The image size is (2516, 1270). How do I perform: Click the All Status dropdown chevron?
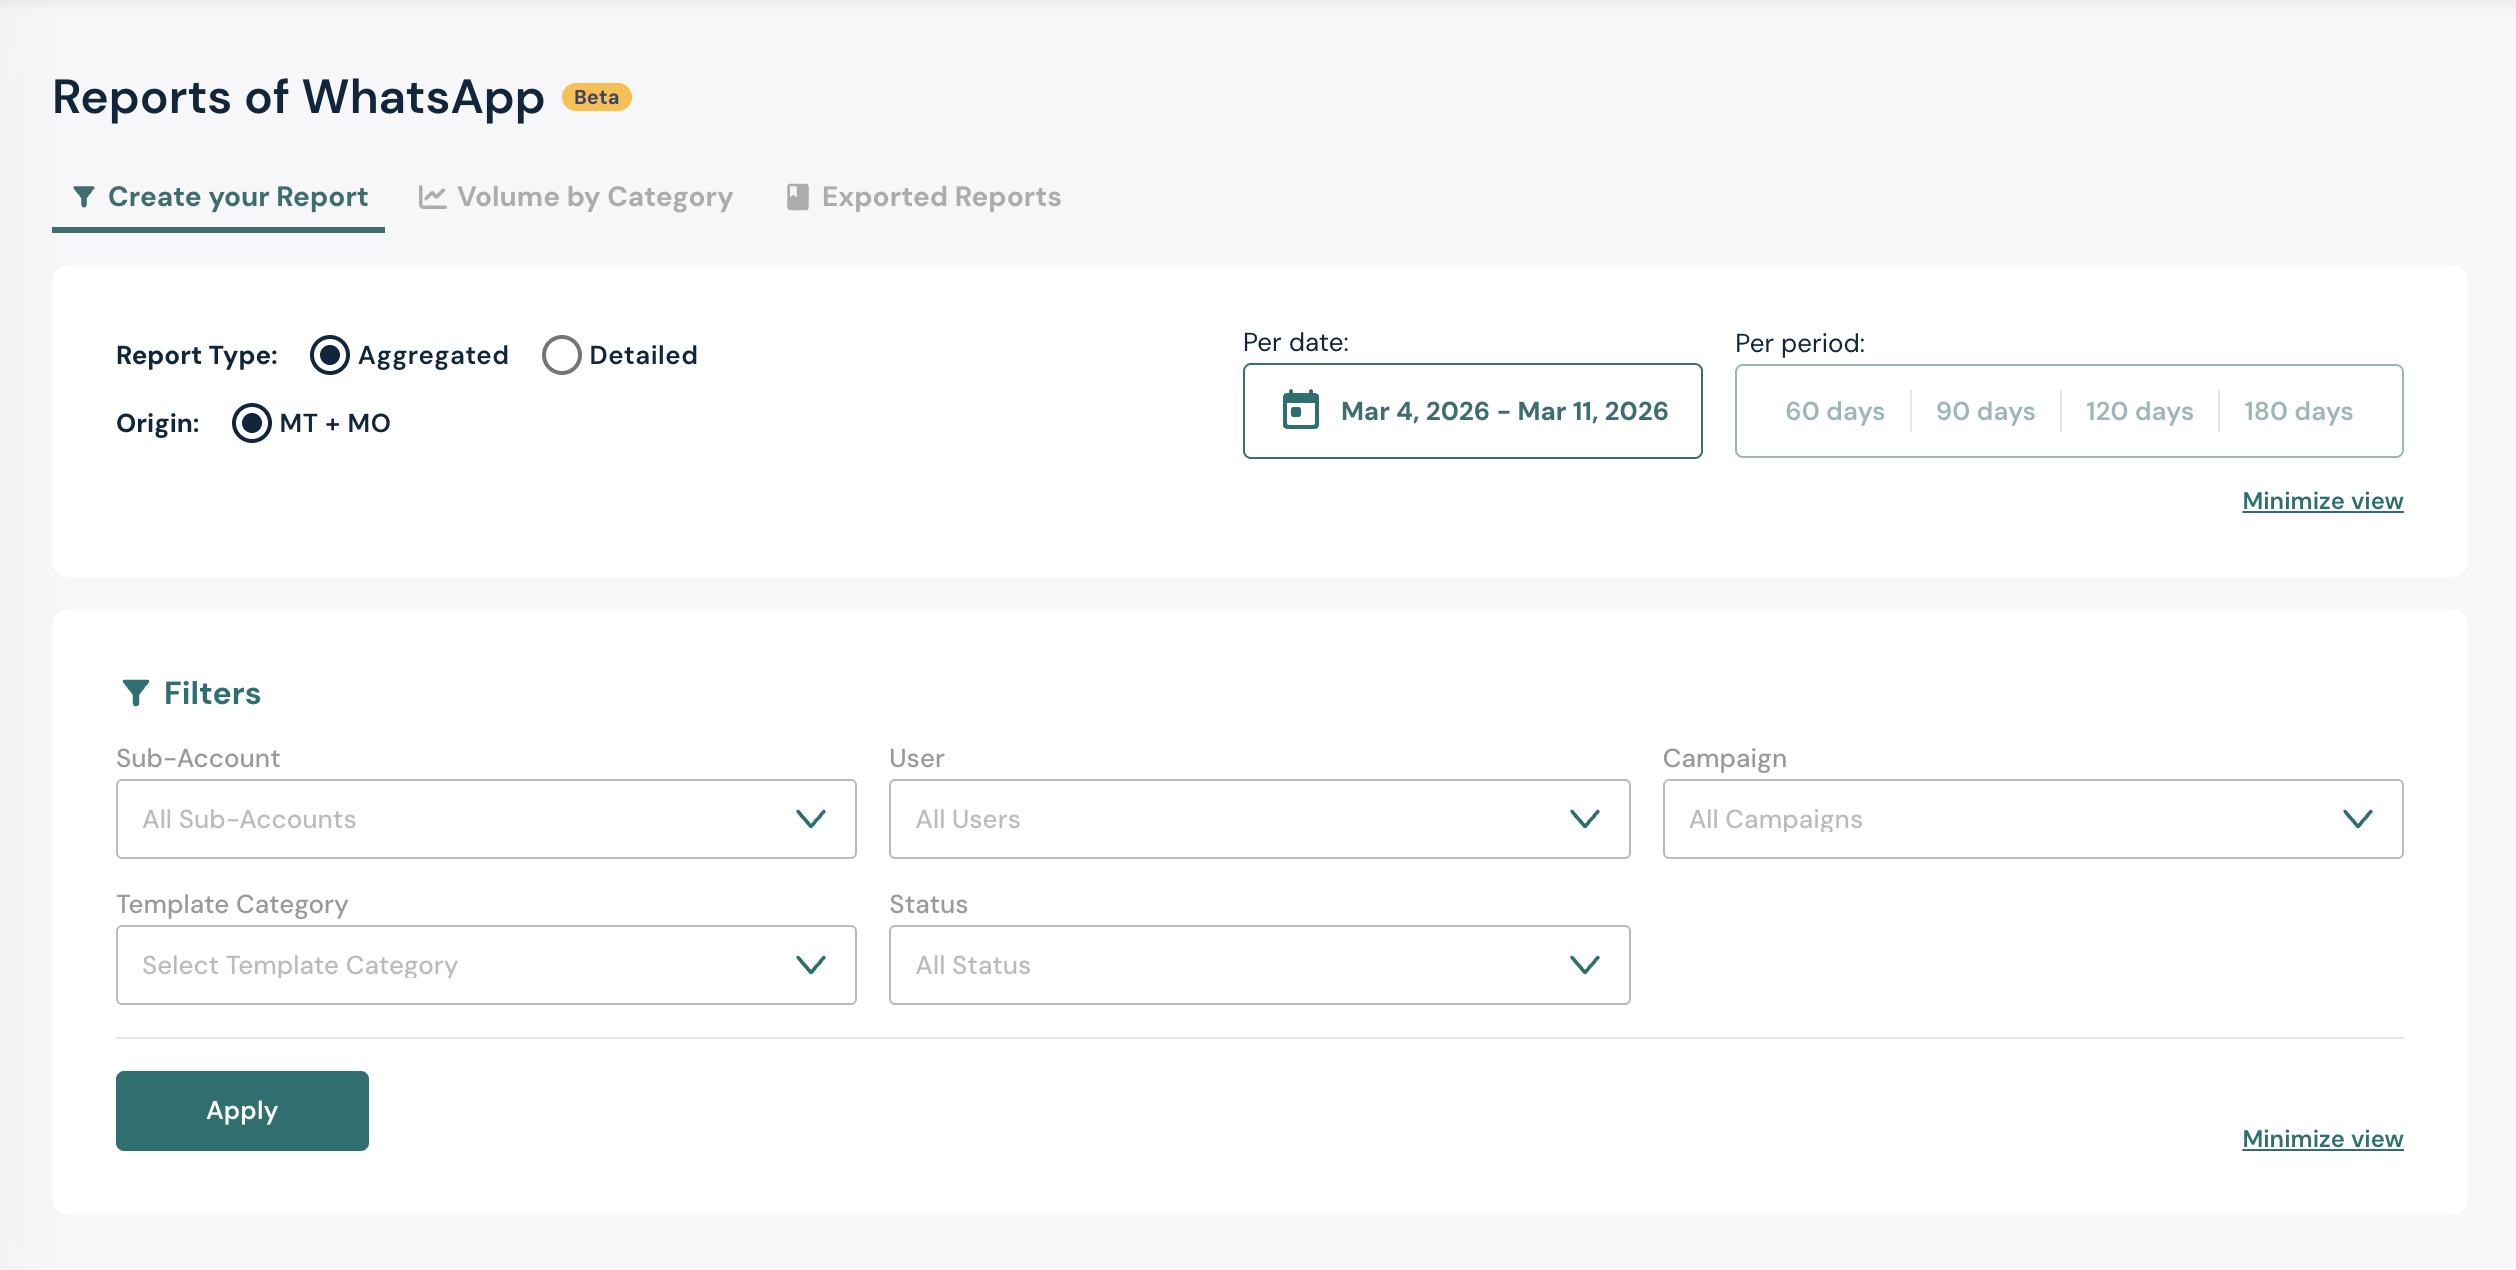[1584, 965]
